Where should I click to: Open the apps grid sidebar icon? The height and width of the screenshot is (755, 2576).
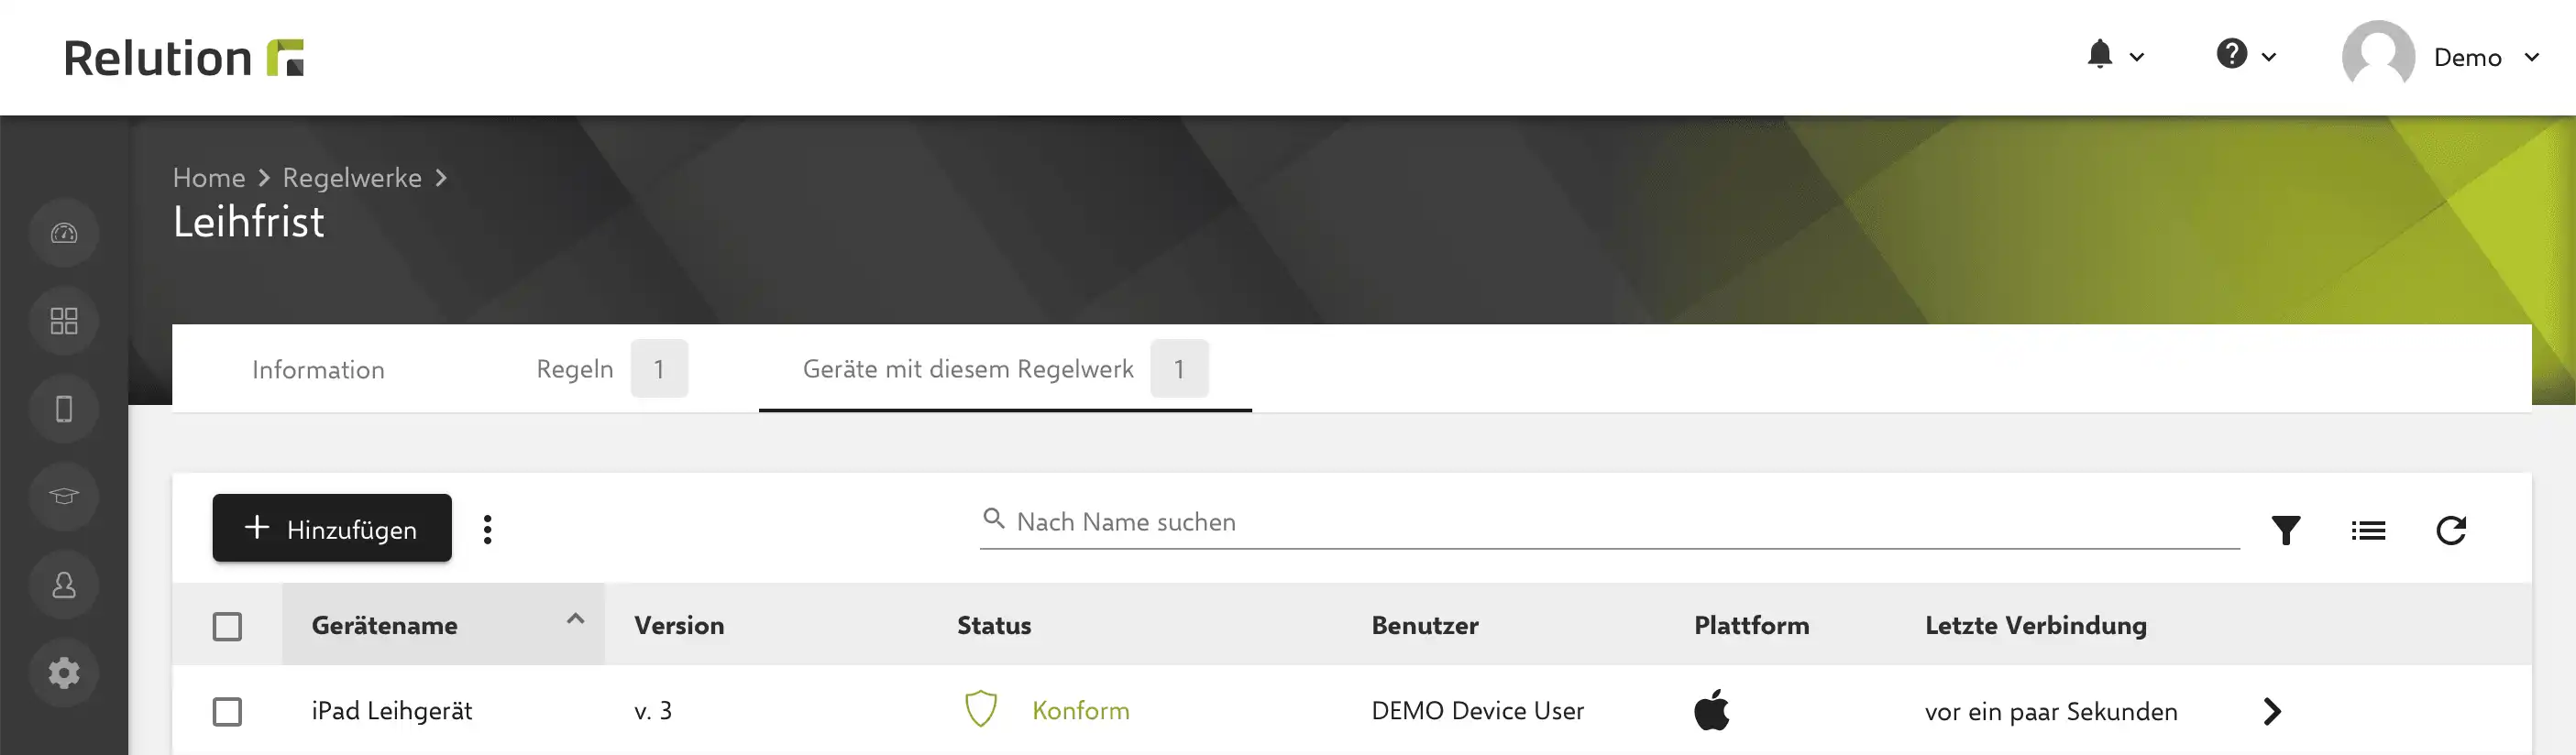(x=64, y=321)
